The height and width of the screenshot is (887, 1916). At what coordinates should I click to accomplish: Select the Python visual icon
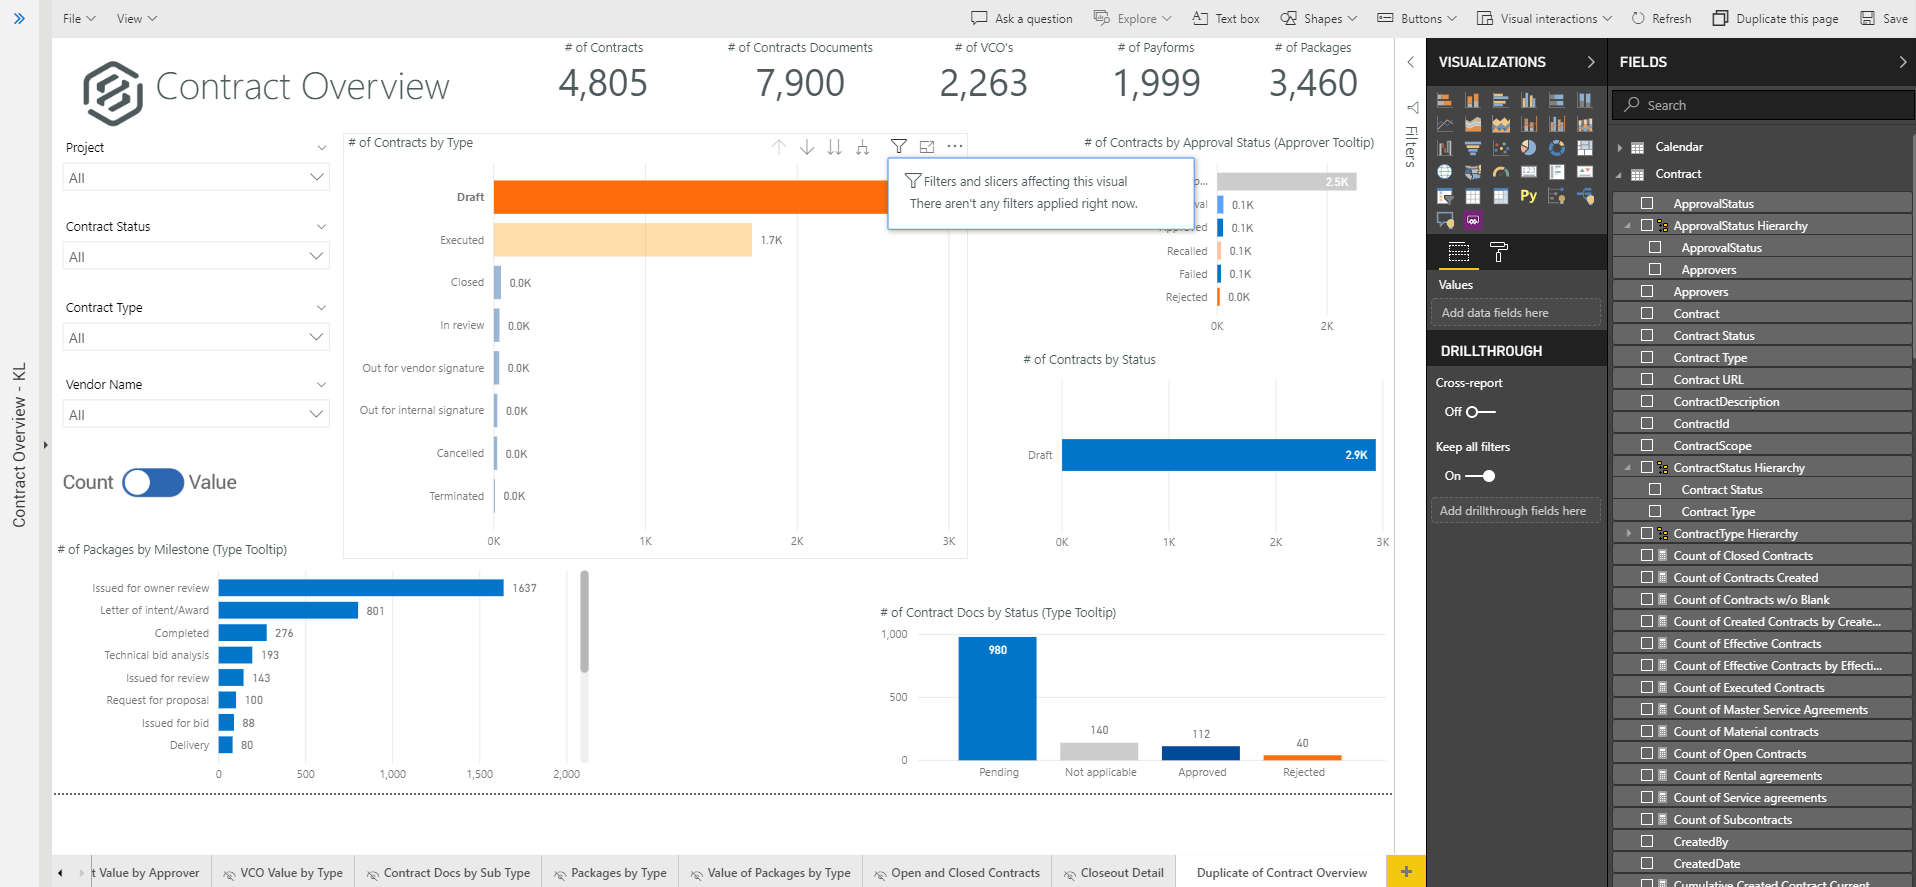click(1528, 196)
